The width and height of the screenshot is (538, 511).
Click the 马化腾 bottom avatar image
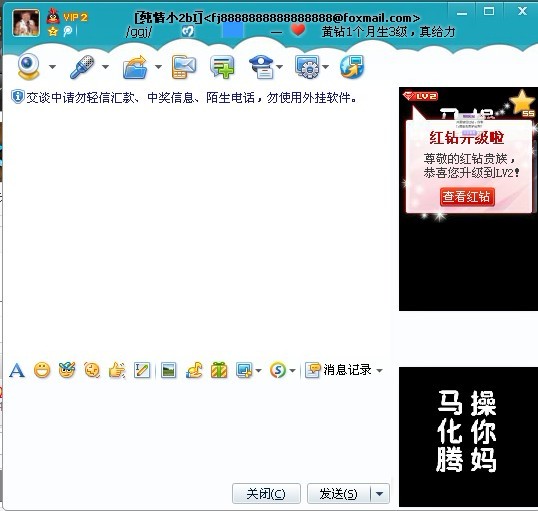pyautogui.click(x=468, y=437)
